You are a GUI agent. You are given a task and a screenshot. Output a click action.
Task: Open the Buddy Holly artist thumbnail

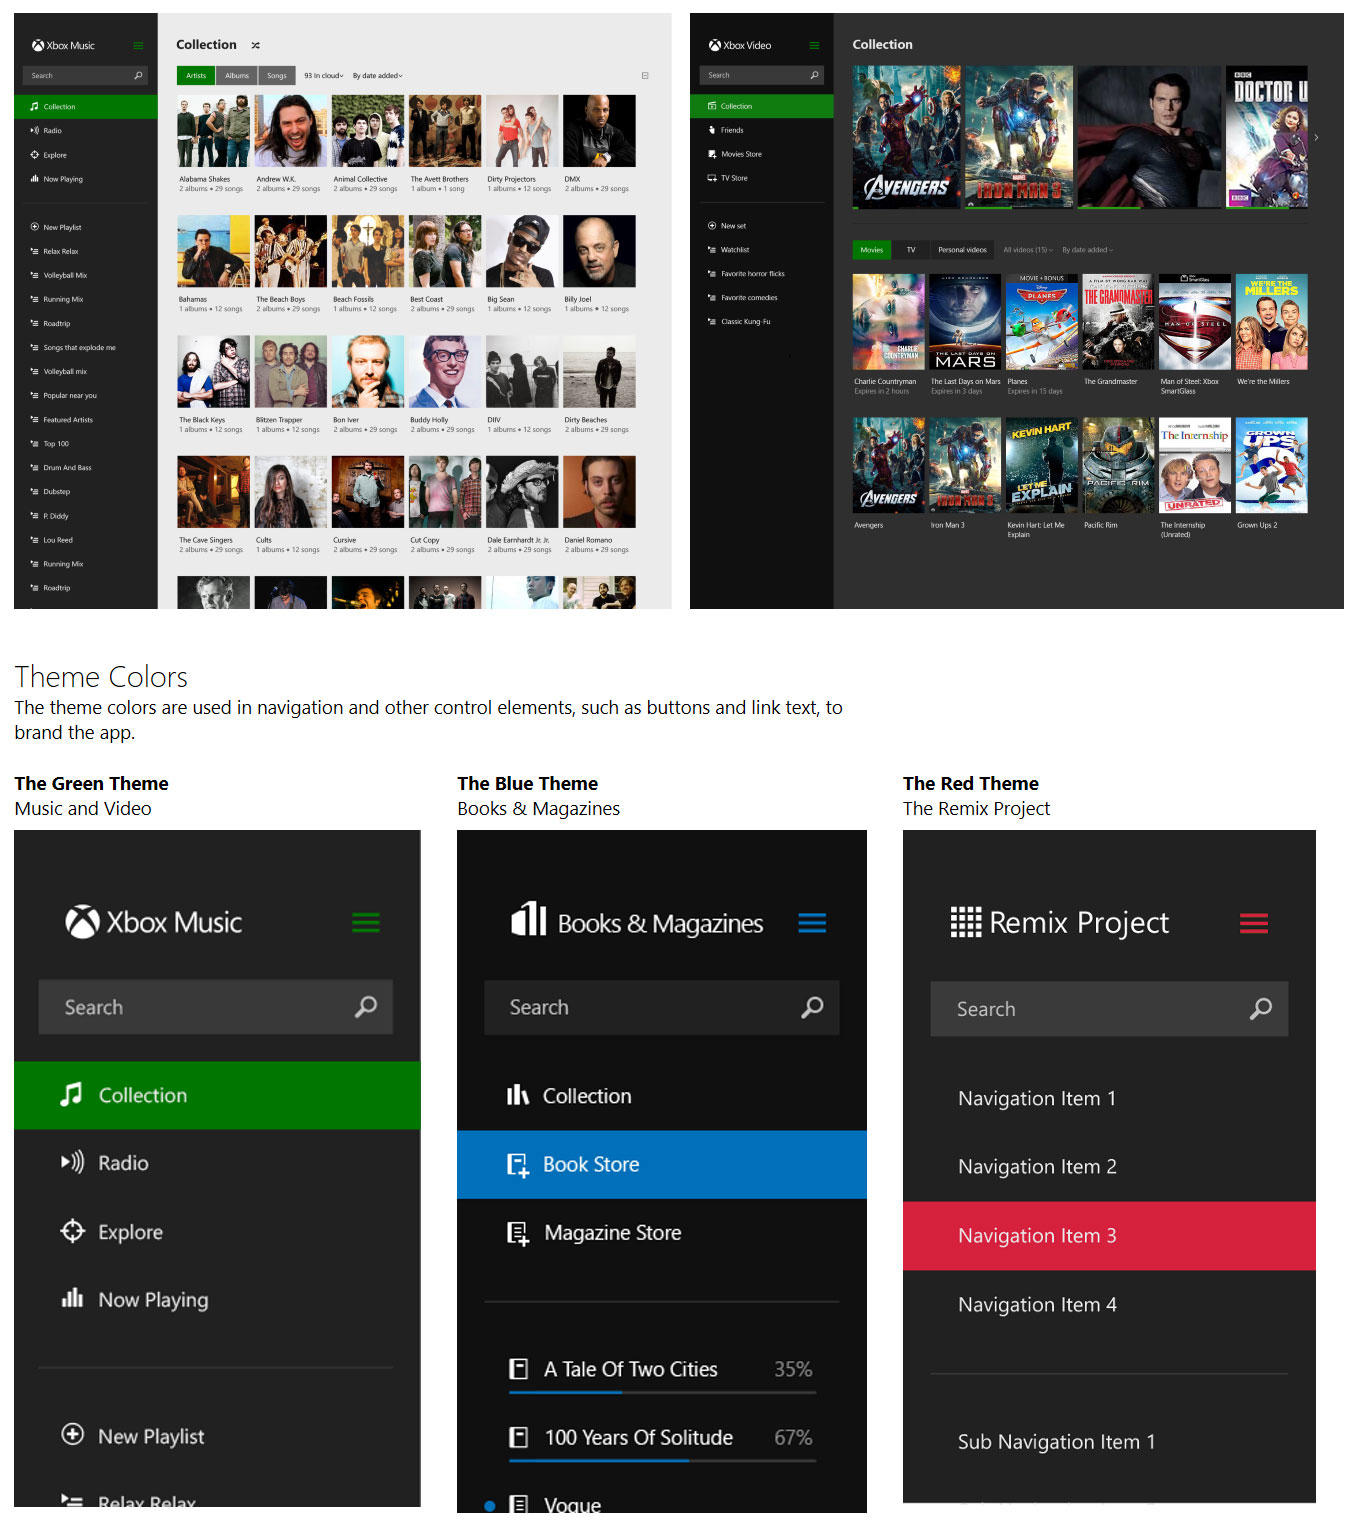[445, 371]
